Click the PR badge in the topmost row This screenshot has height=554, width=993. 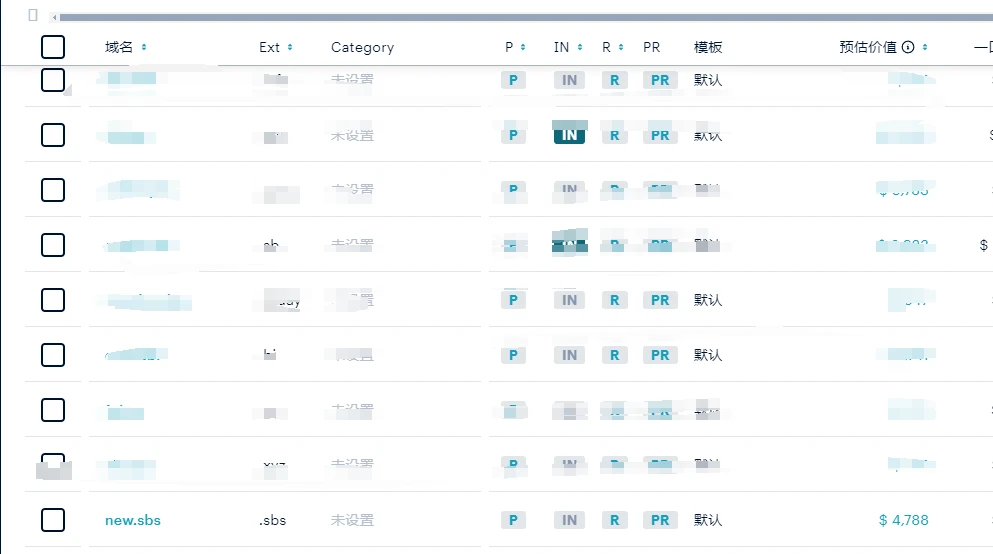pyautogui.click(x=660, y=80)
